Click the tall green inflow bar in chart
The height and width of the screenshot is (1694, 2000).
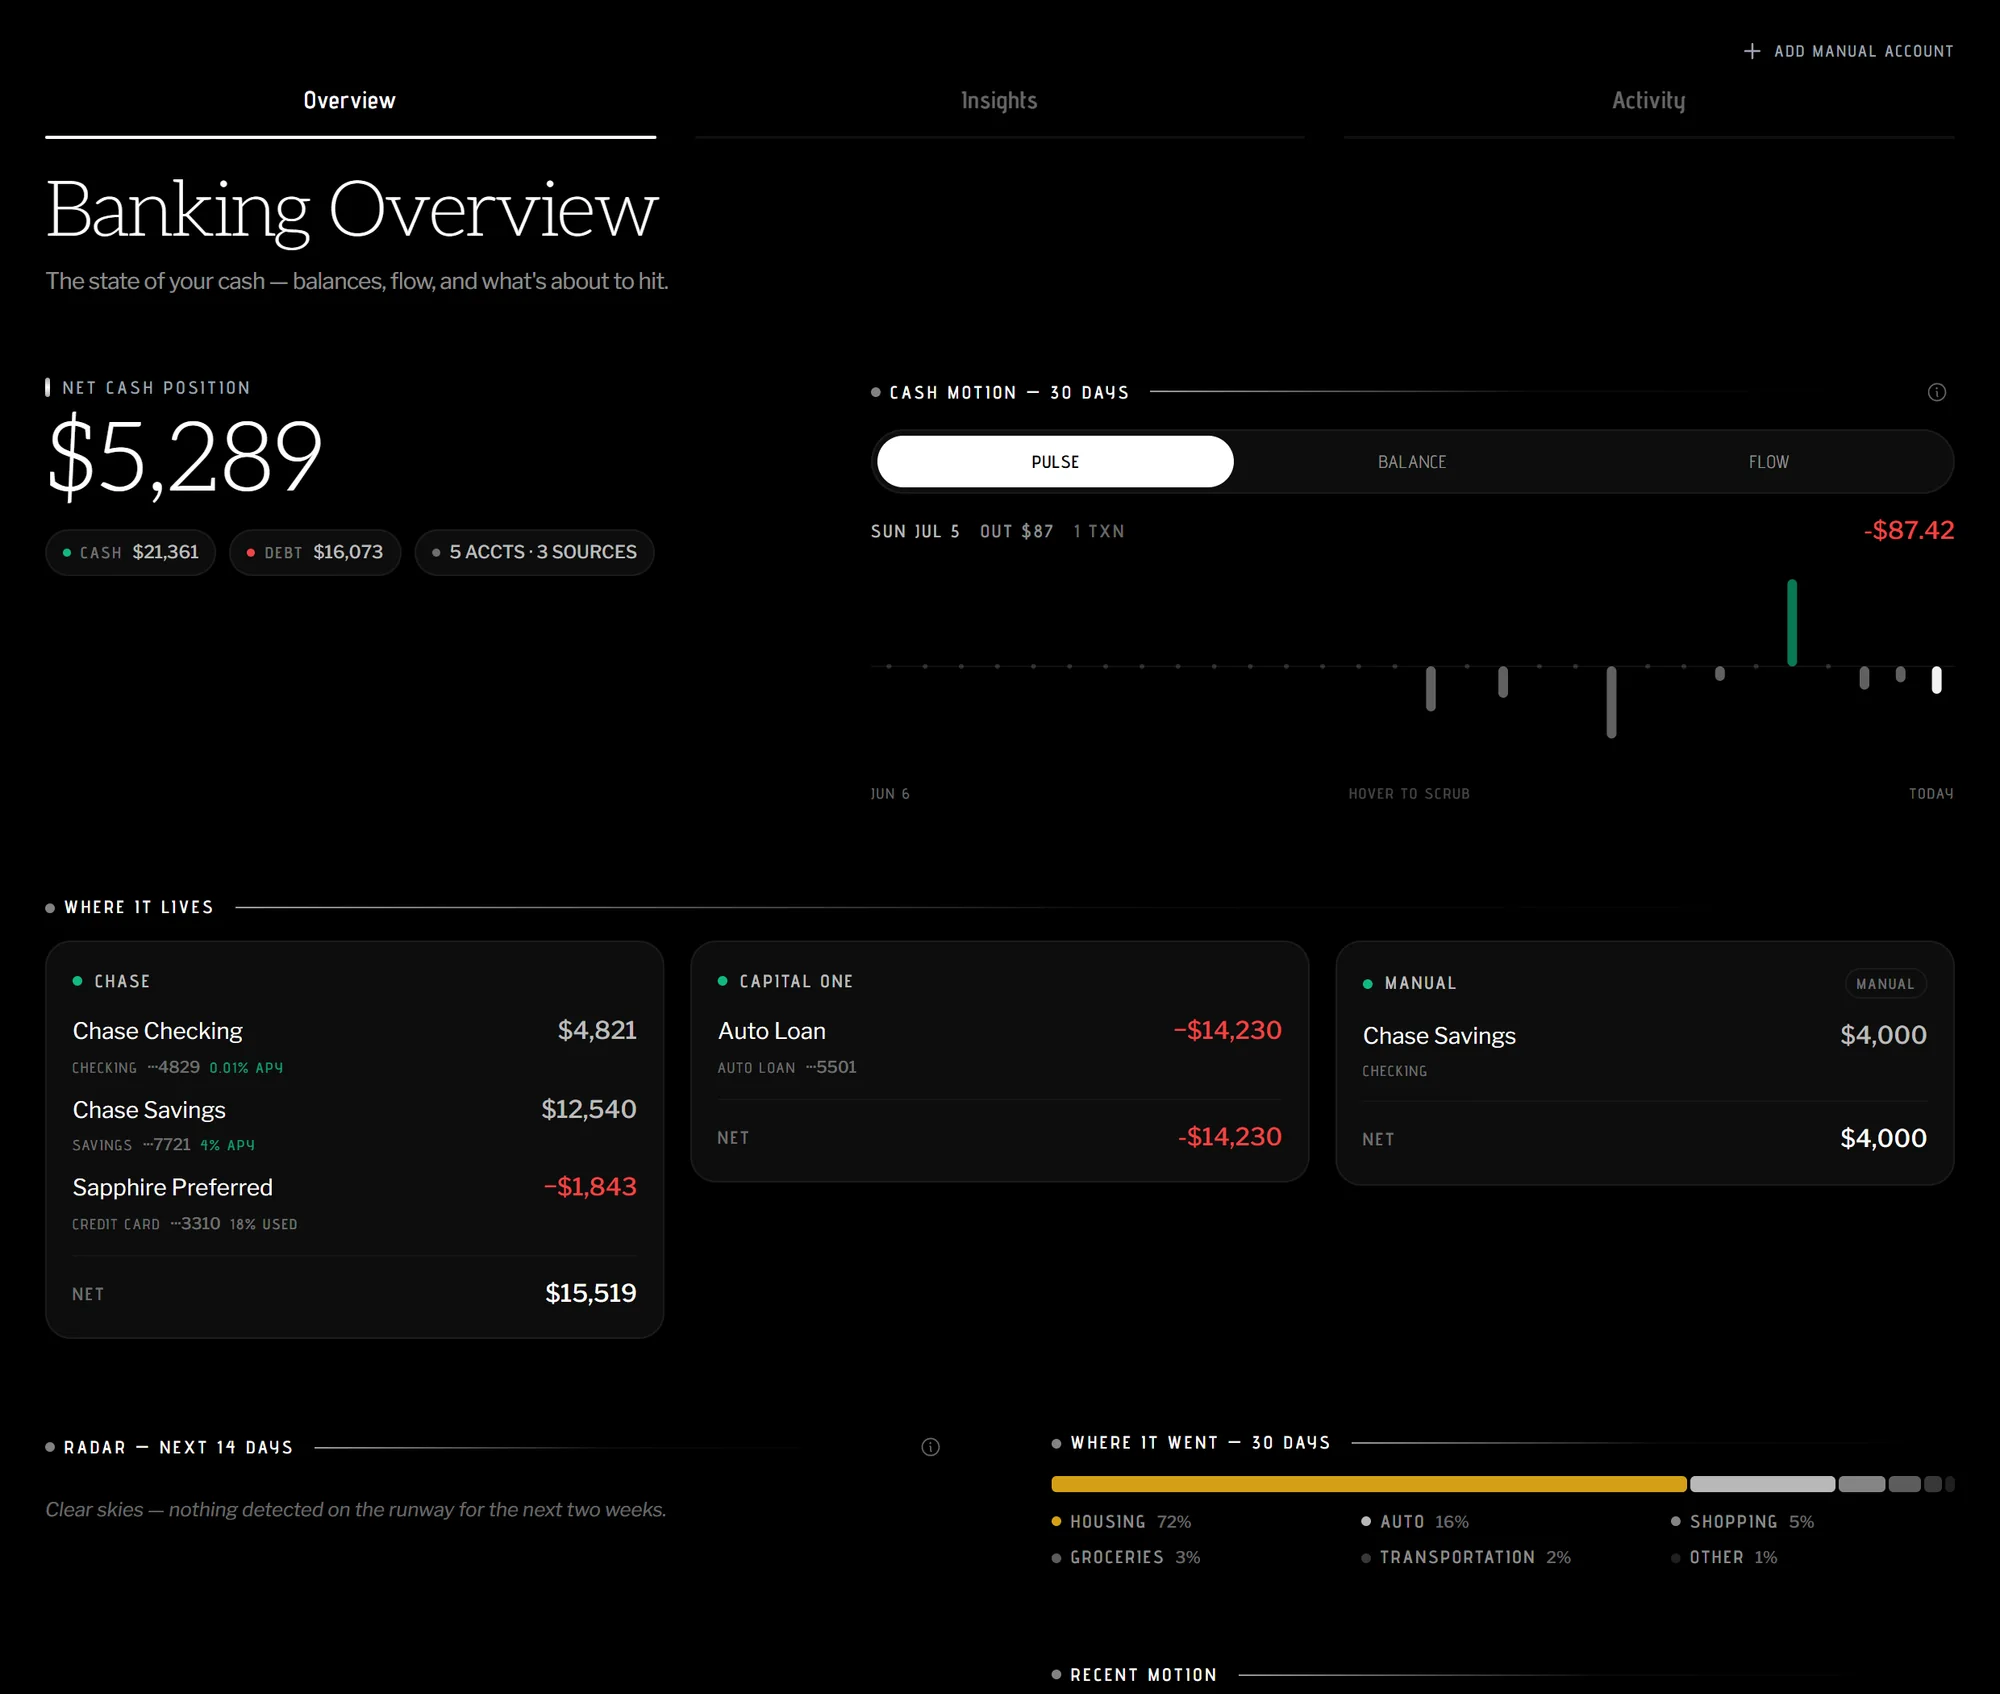[1792, 622]
